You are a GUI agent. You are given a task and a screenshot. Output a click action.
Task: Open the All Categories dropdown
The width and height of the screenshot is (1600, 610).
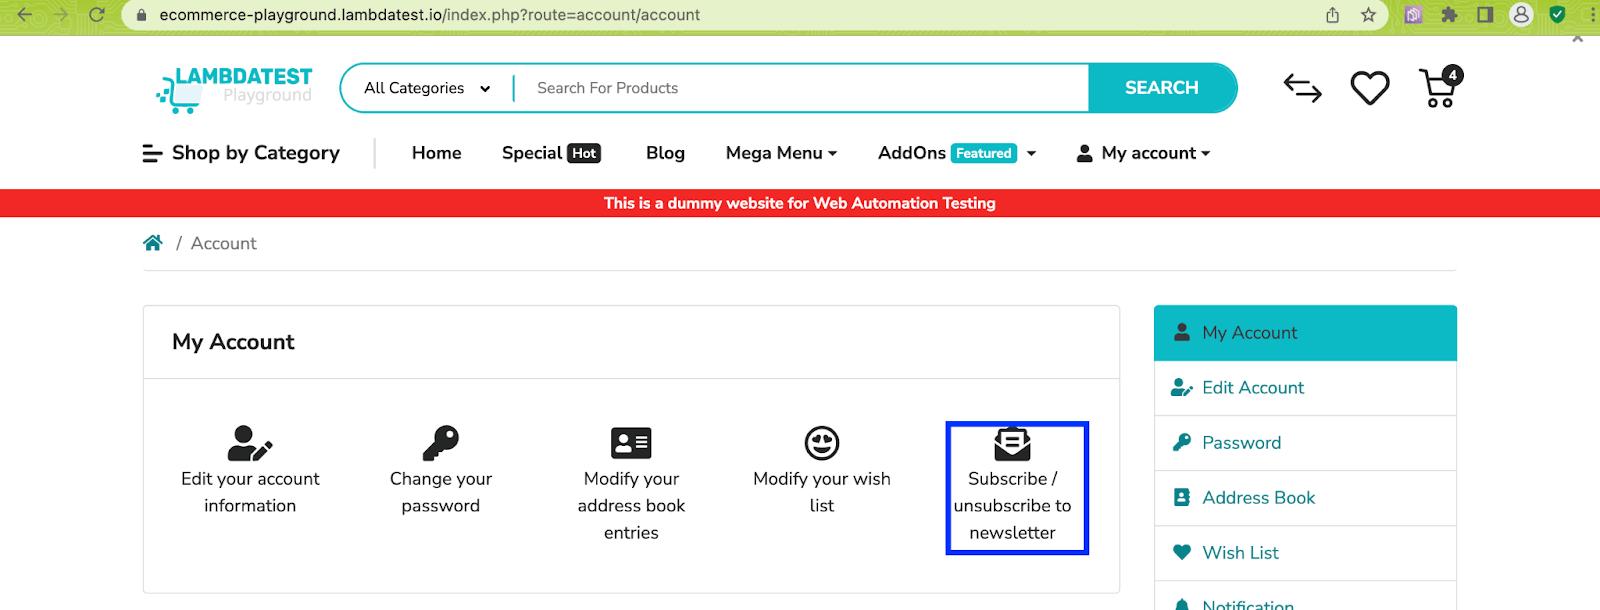(427, 88)
